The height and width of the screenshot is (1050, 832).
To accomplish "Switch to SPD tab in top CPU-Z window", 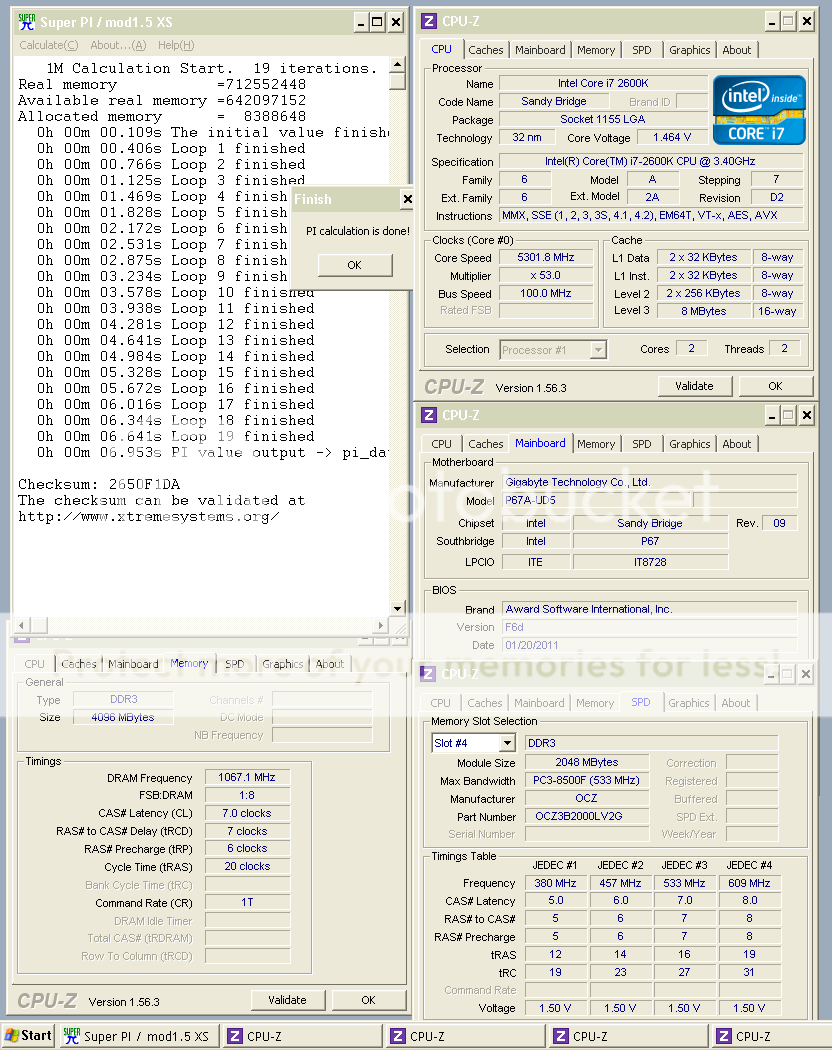I will (642, 50).
